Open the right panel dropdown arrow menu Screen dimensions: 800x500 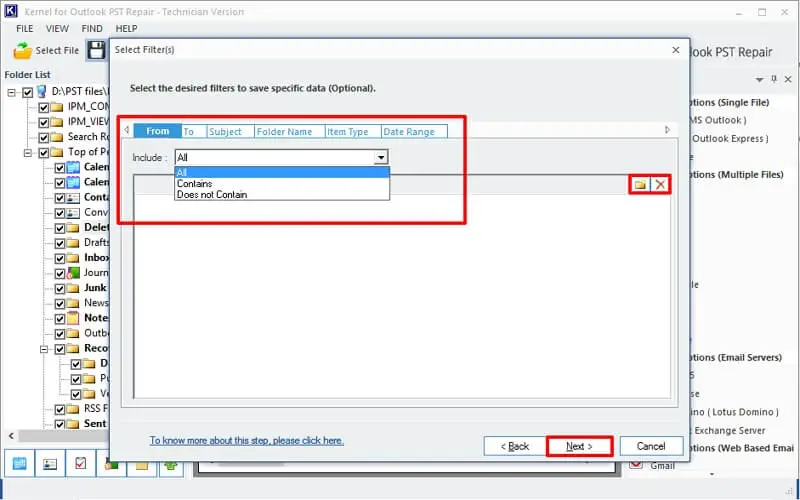760,80
